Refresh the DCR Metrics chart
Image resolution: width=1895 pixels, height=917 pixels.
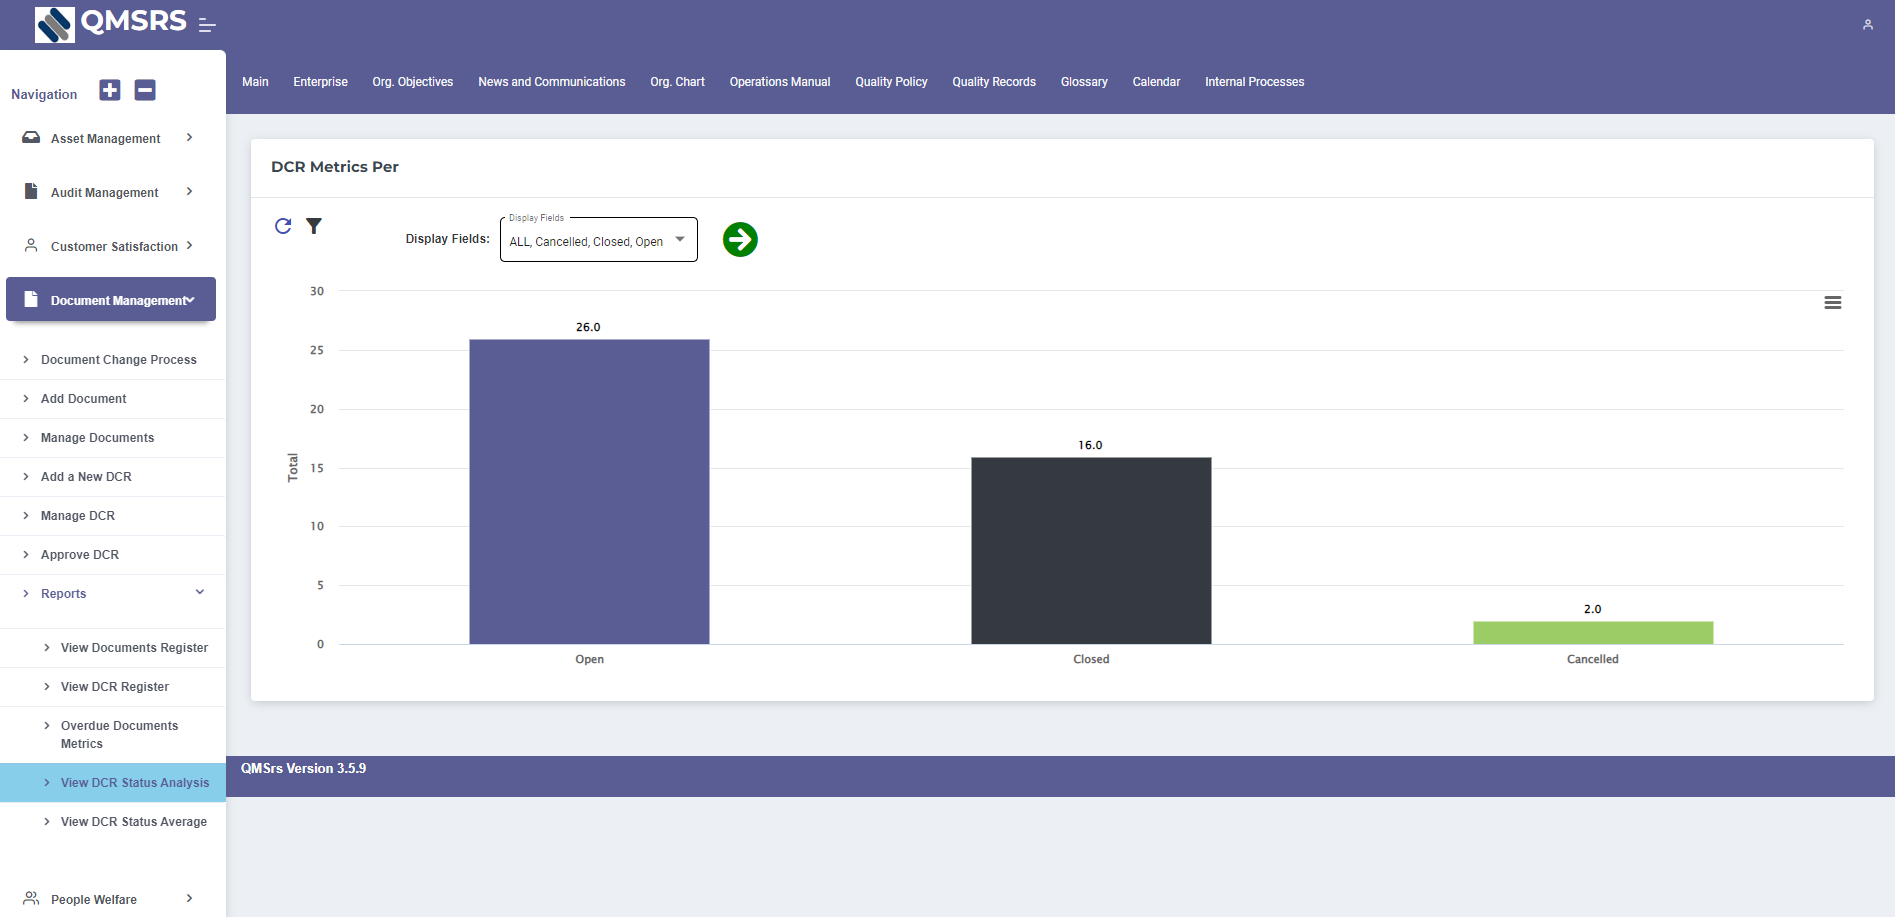[x=283, y=226]
